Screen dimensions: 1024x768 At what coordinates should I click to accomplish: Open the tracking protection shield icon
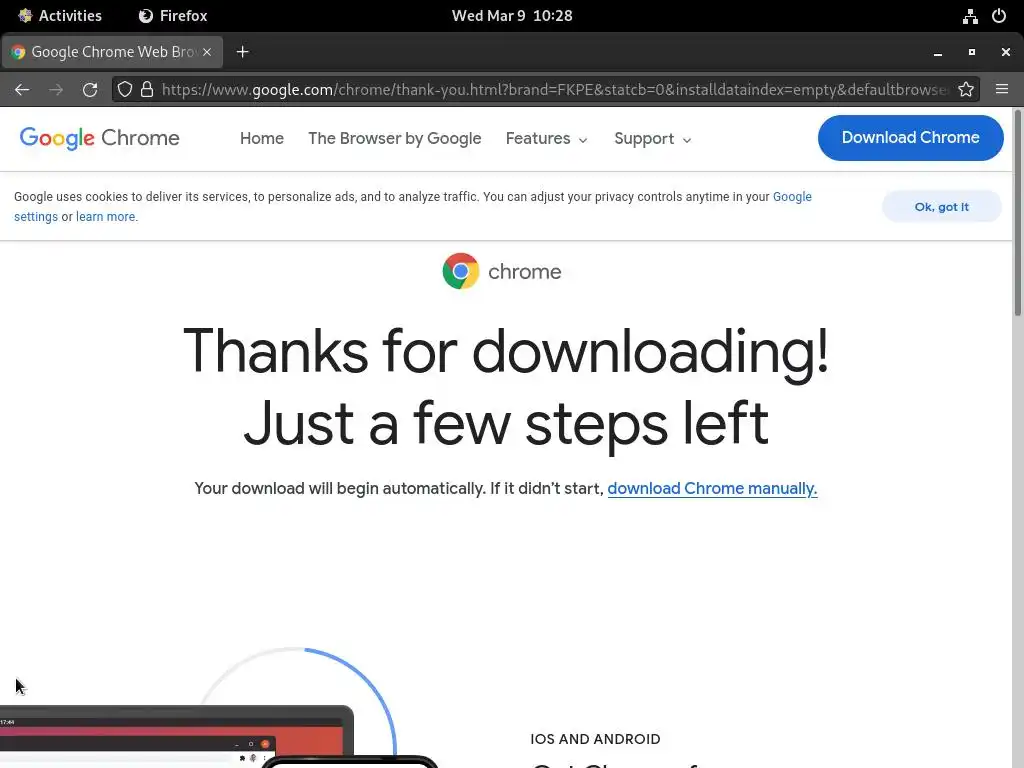tap(125, 89)
